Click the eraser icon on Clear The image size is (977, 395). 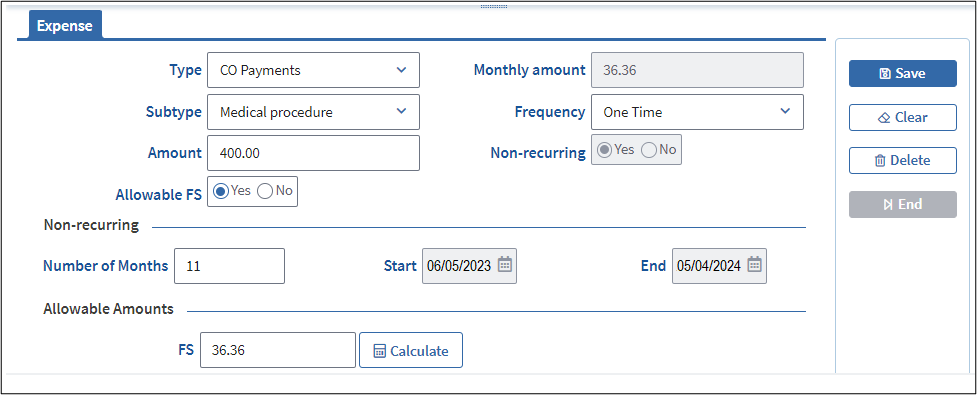(883, 118)
